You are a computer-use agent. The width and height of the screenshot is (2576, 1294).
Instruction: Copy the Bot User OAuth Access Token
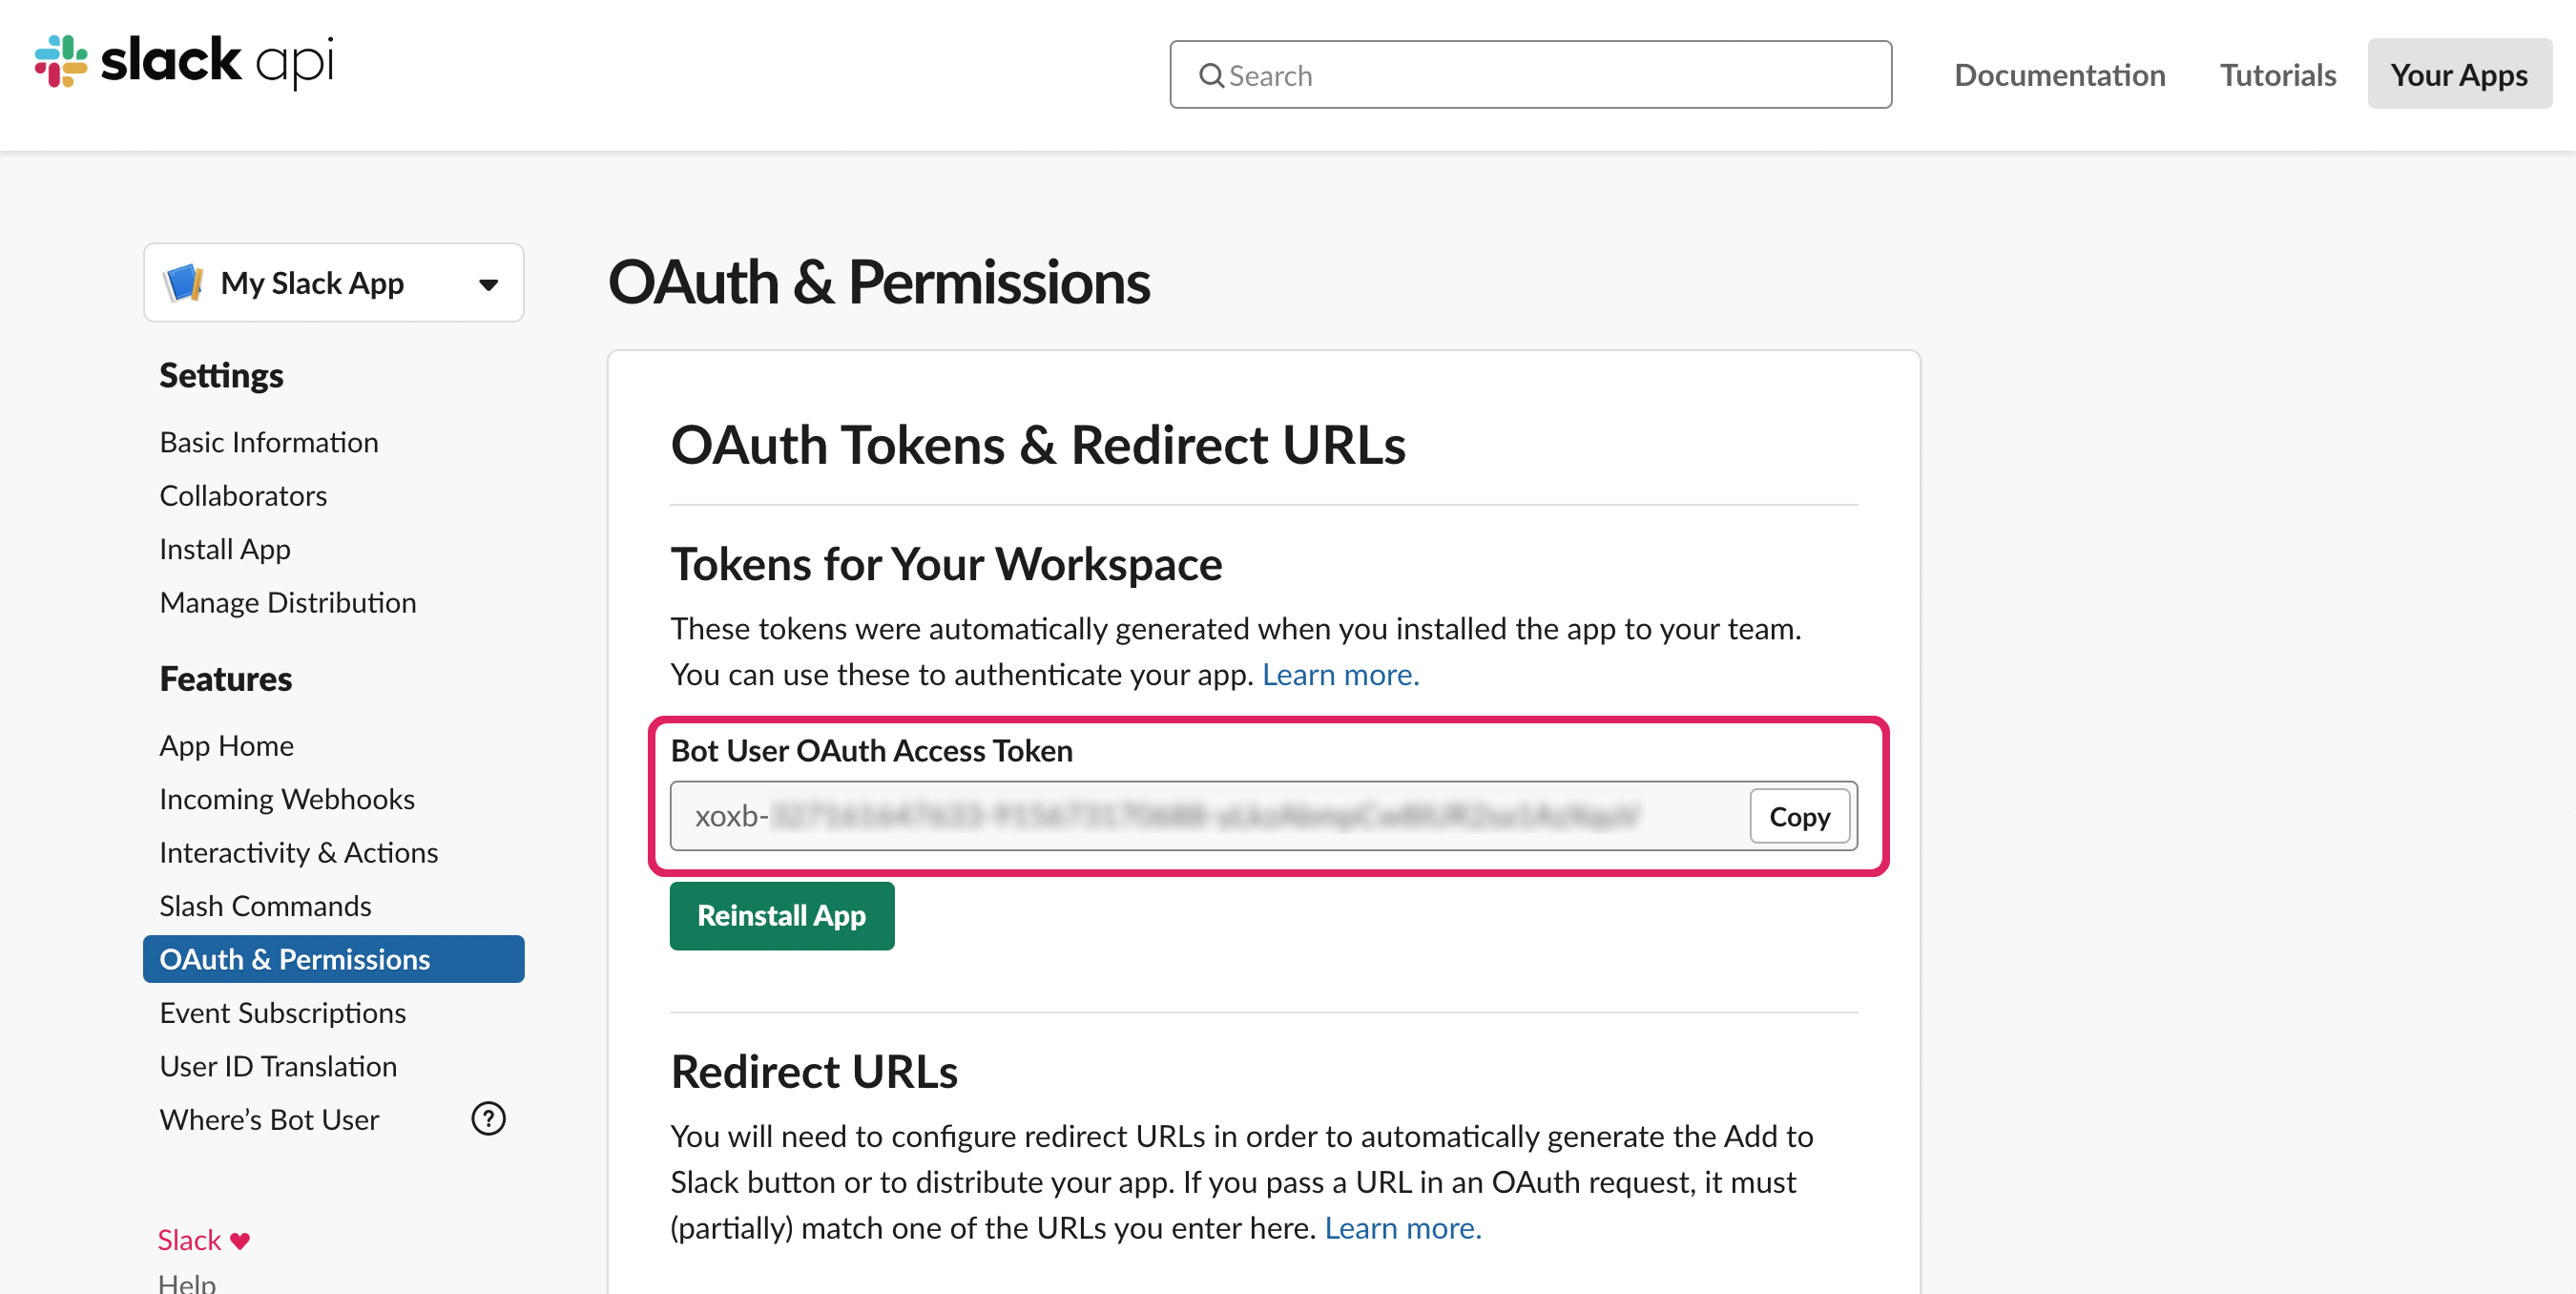click(x=1799, y=816)
